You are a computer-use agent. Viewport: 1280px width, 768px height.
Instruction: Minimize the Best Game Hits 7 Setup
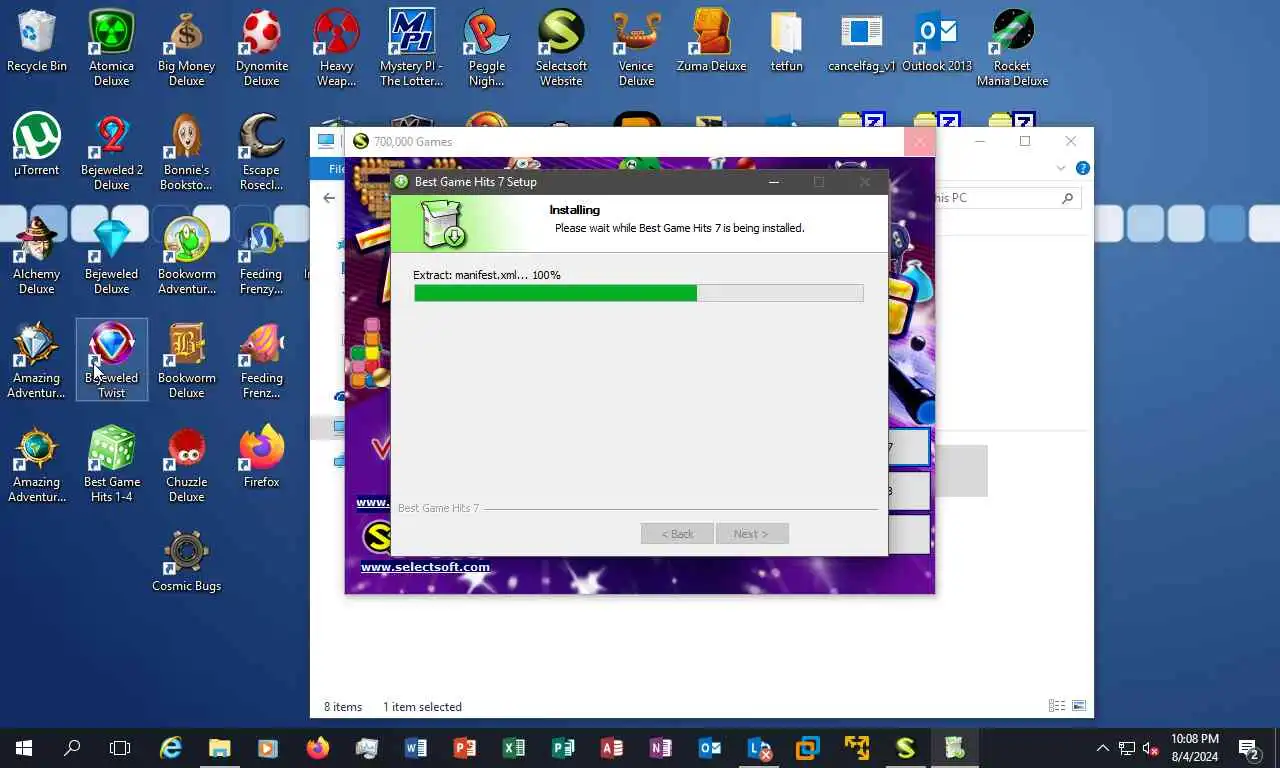coord(773,182)
